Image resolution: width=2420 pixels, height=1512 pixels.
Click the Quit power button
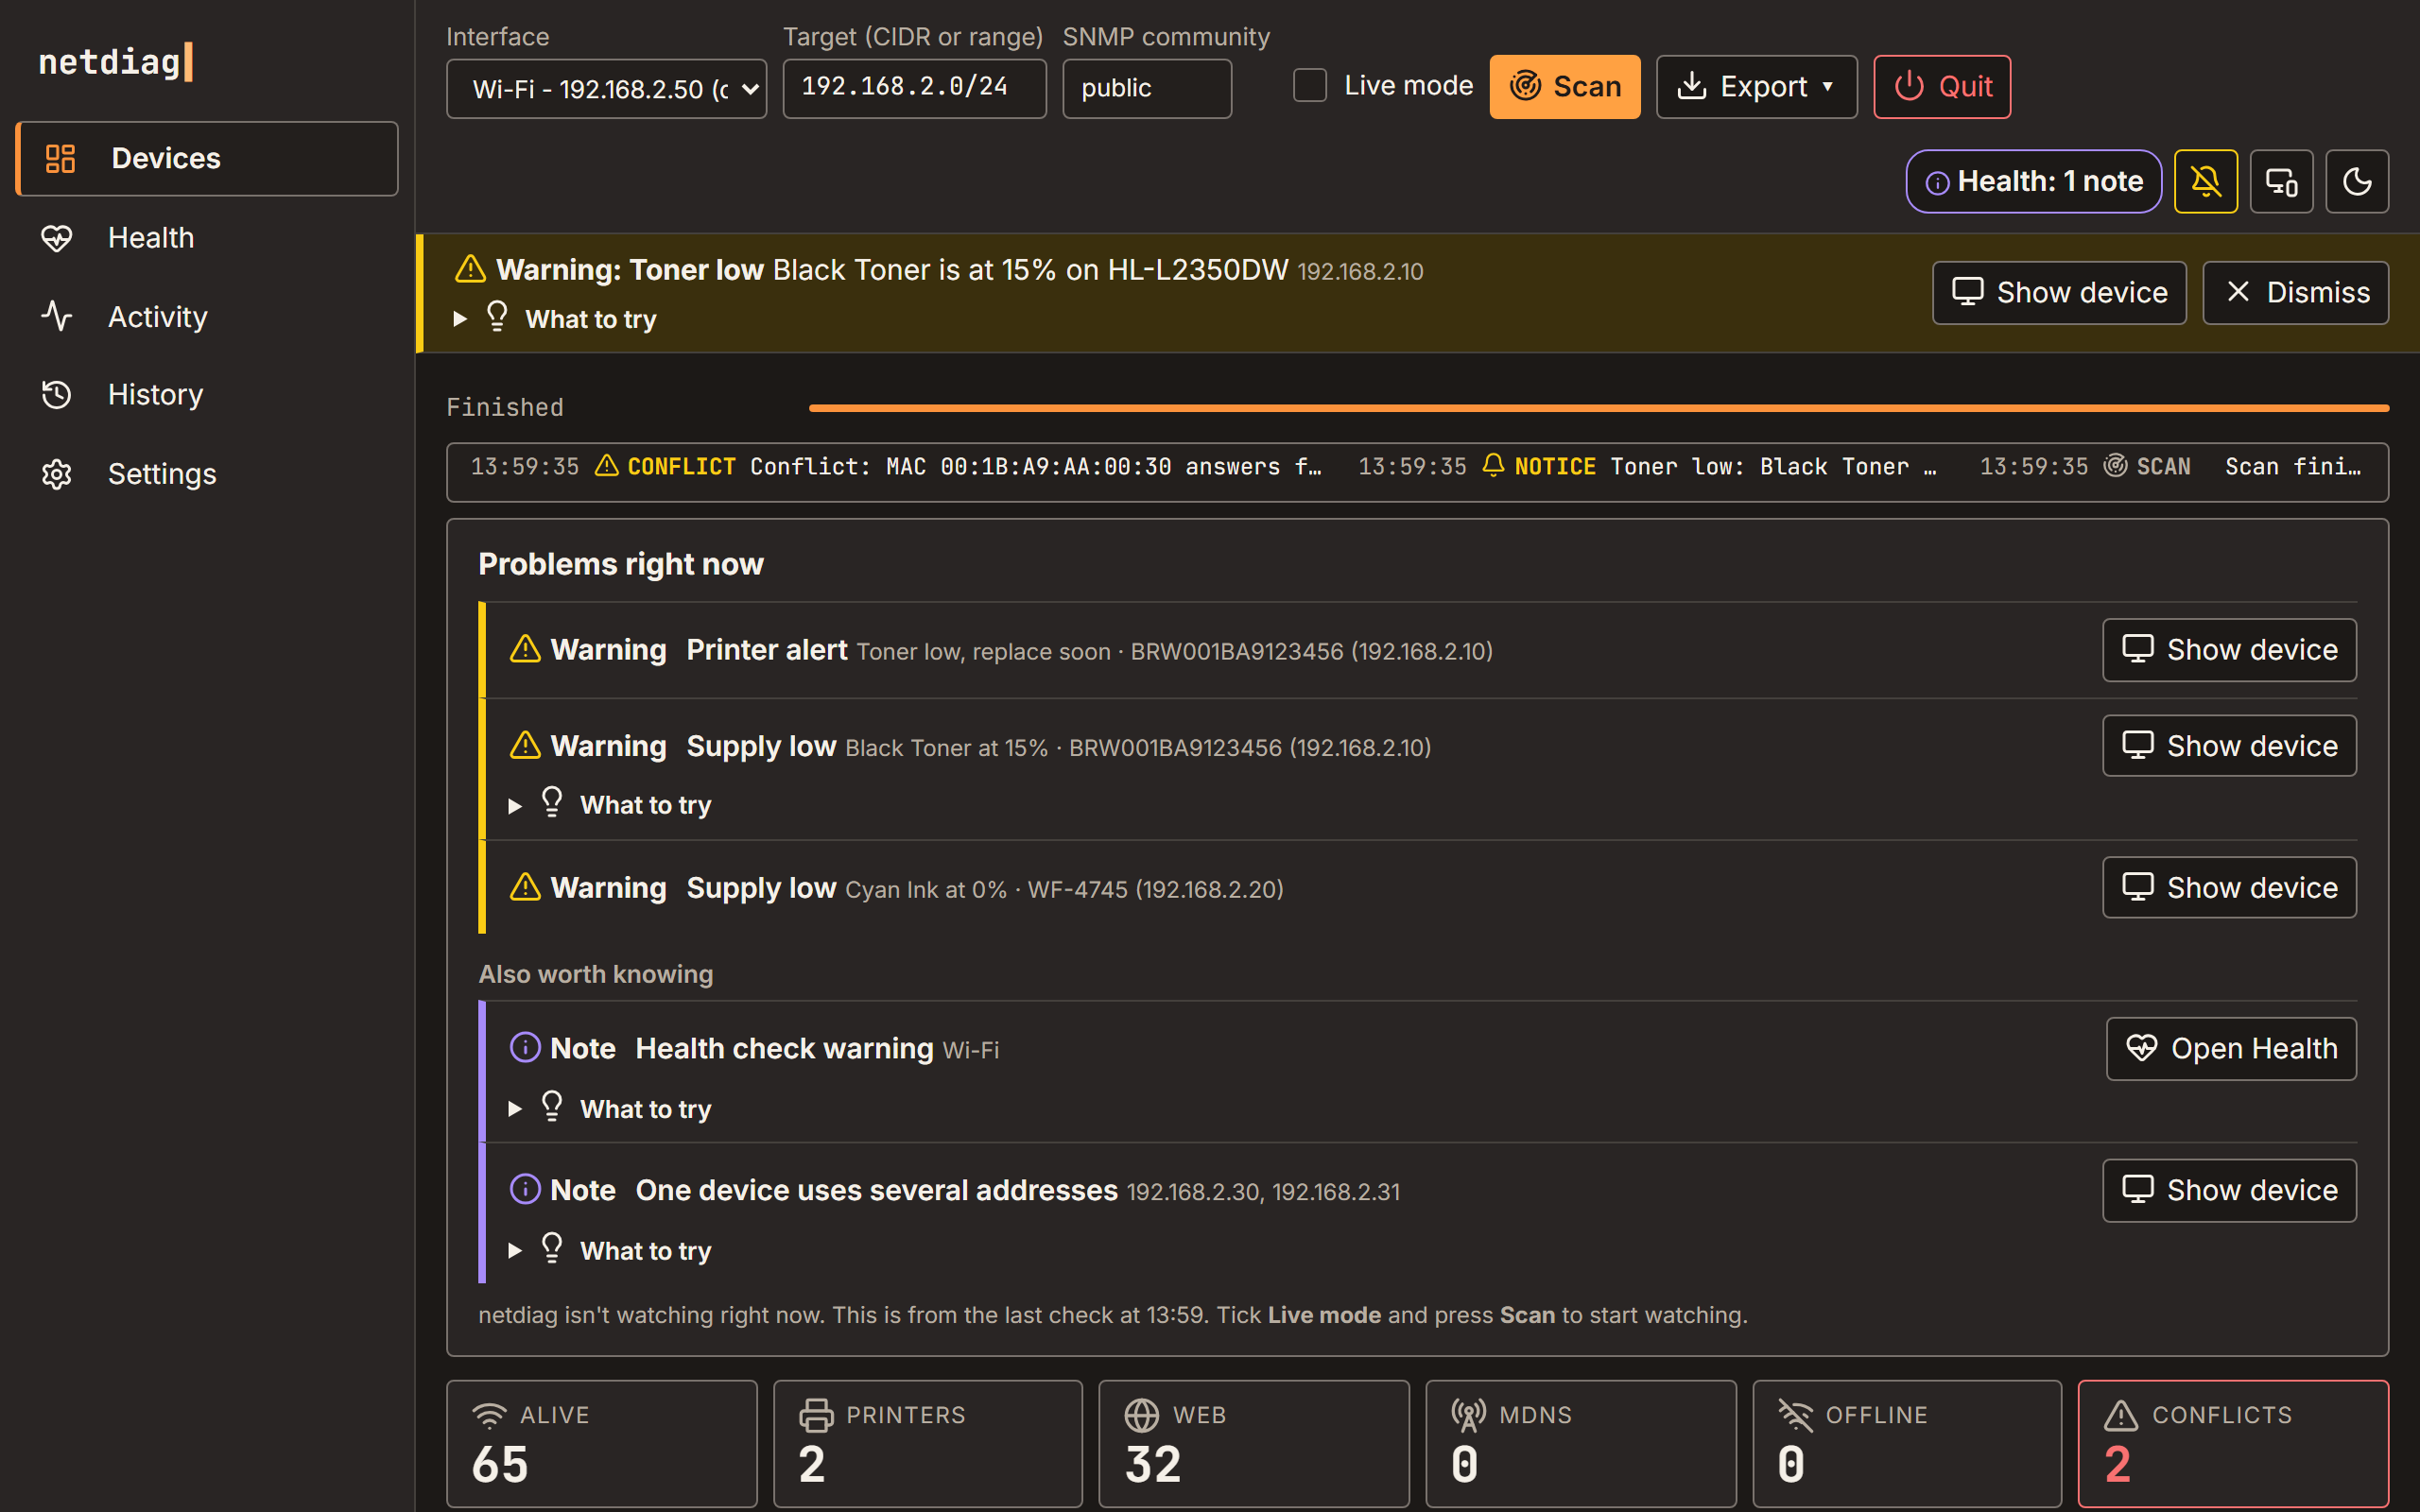tap(1942, 87)
